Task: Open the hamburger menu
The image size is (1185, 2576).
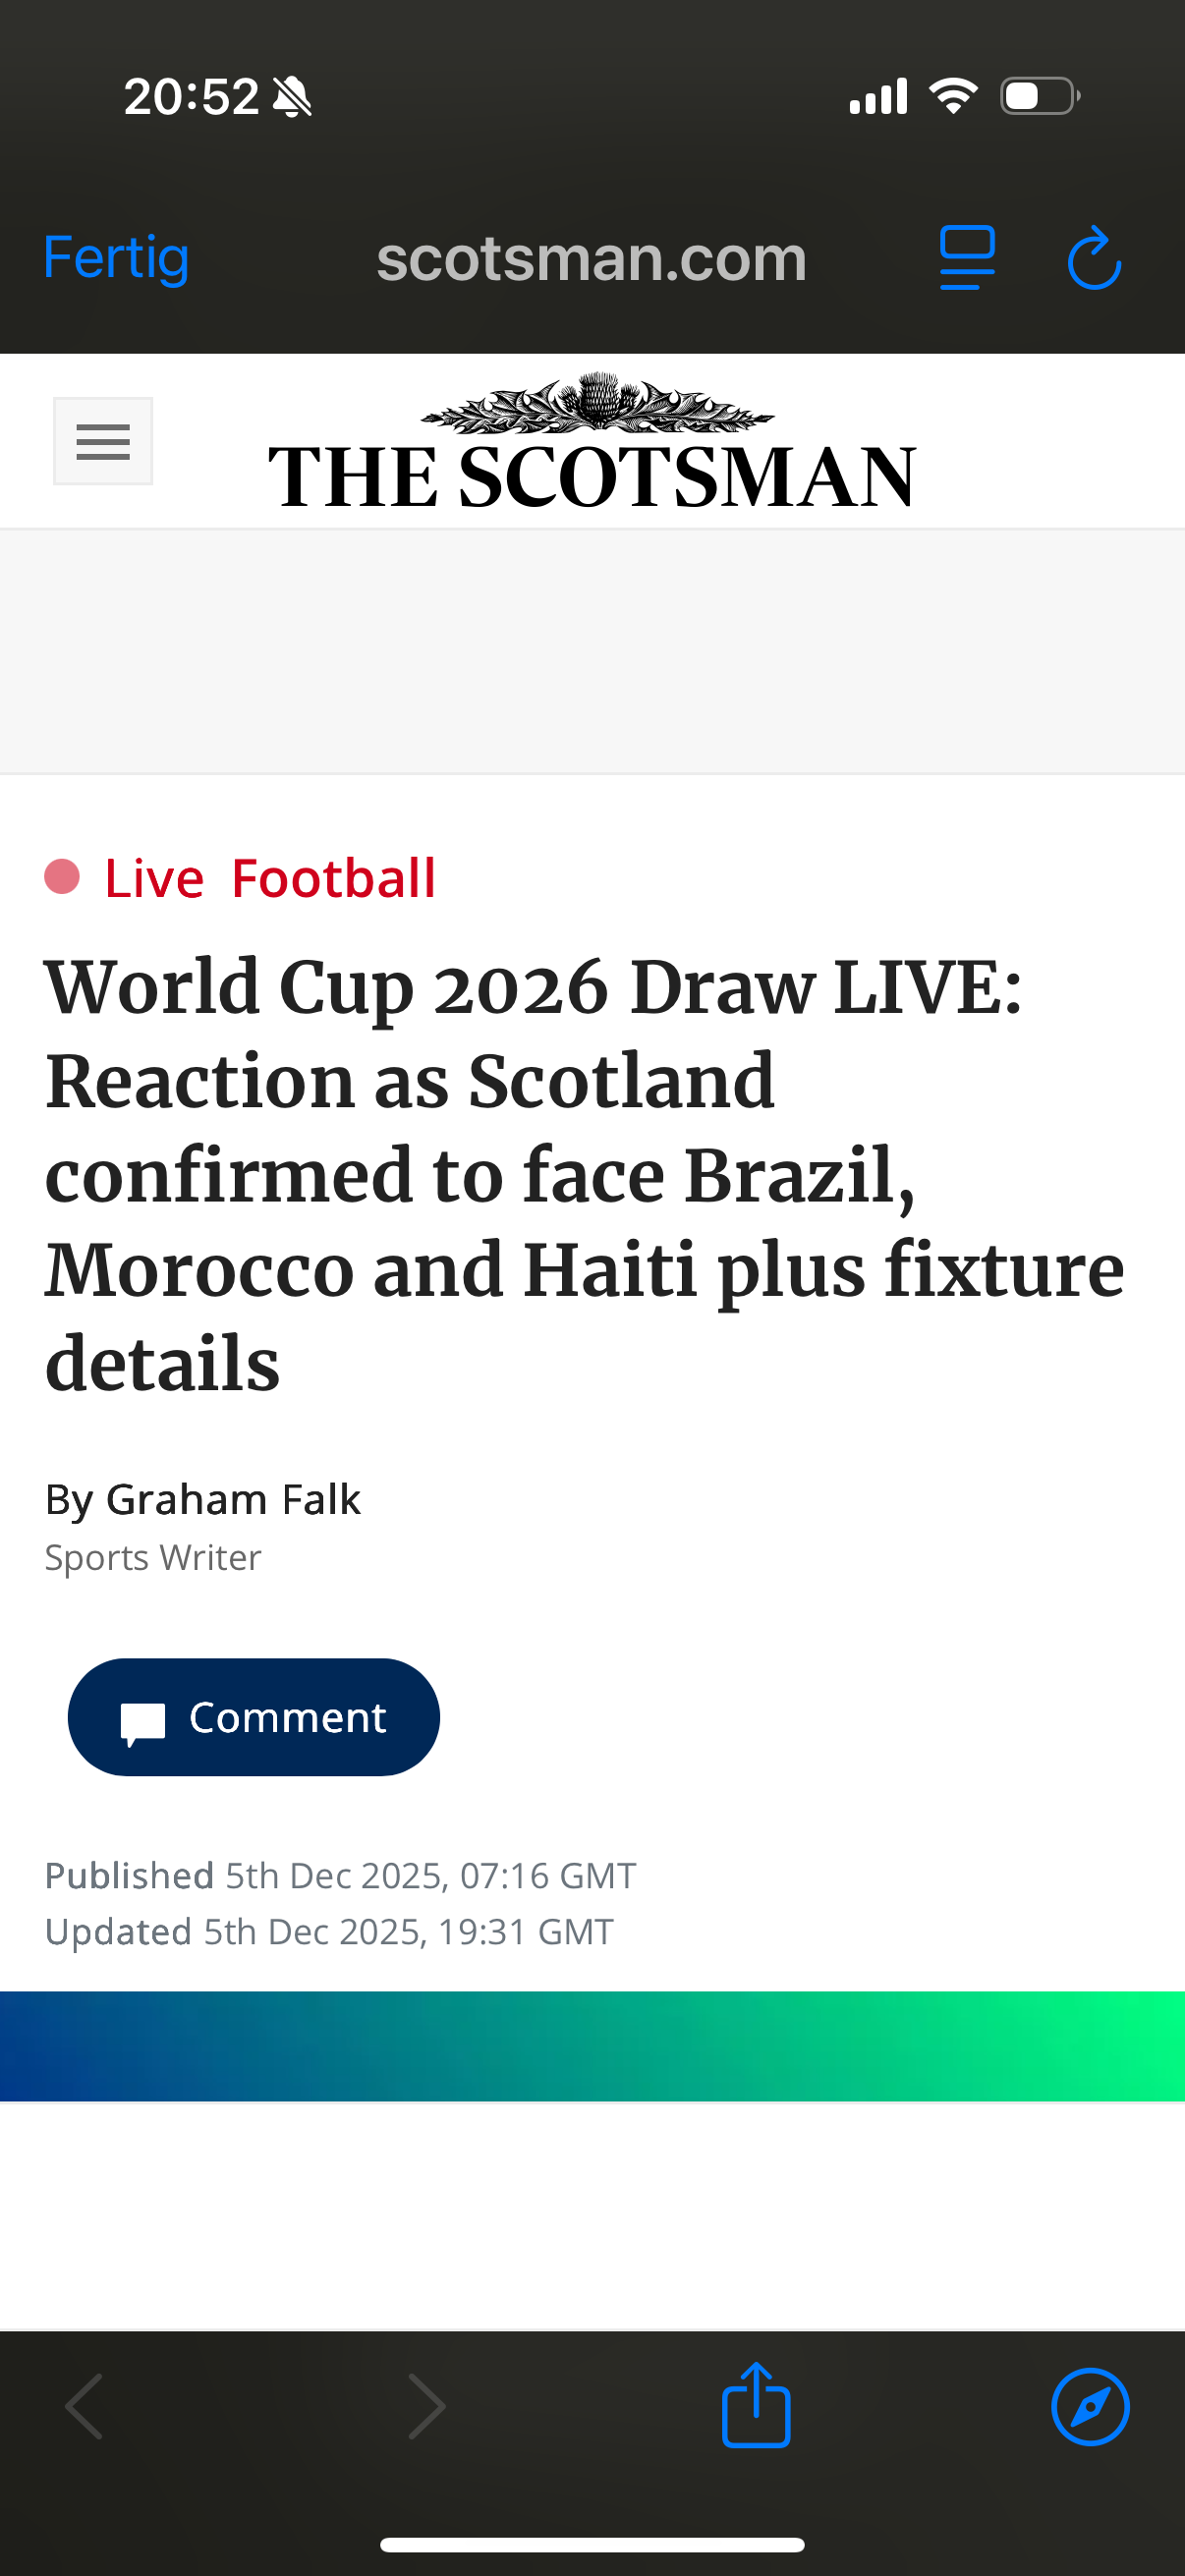Action: pyautogui.click(x=103, y=441)
